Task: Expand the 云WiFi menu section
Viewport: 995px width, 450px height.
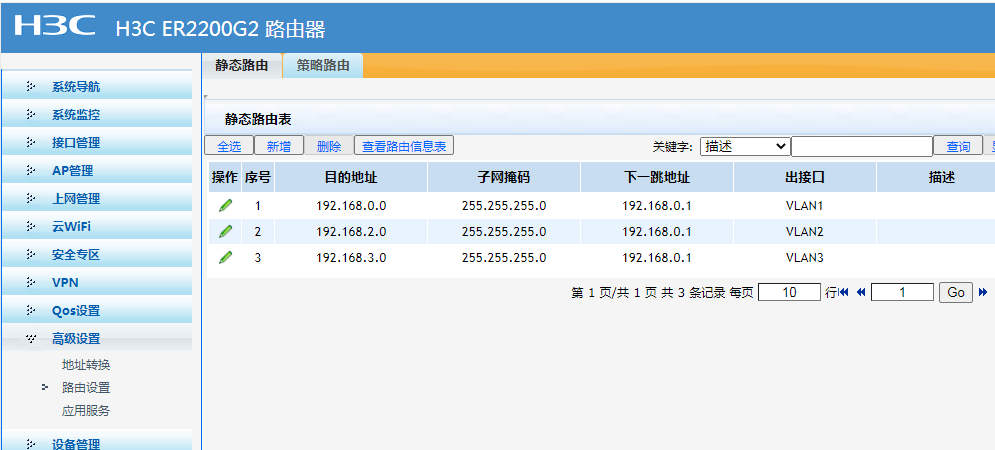Action: [97, 227]
